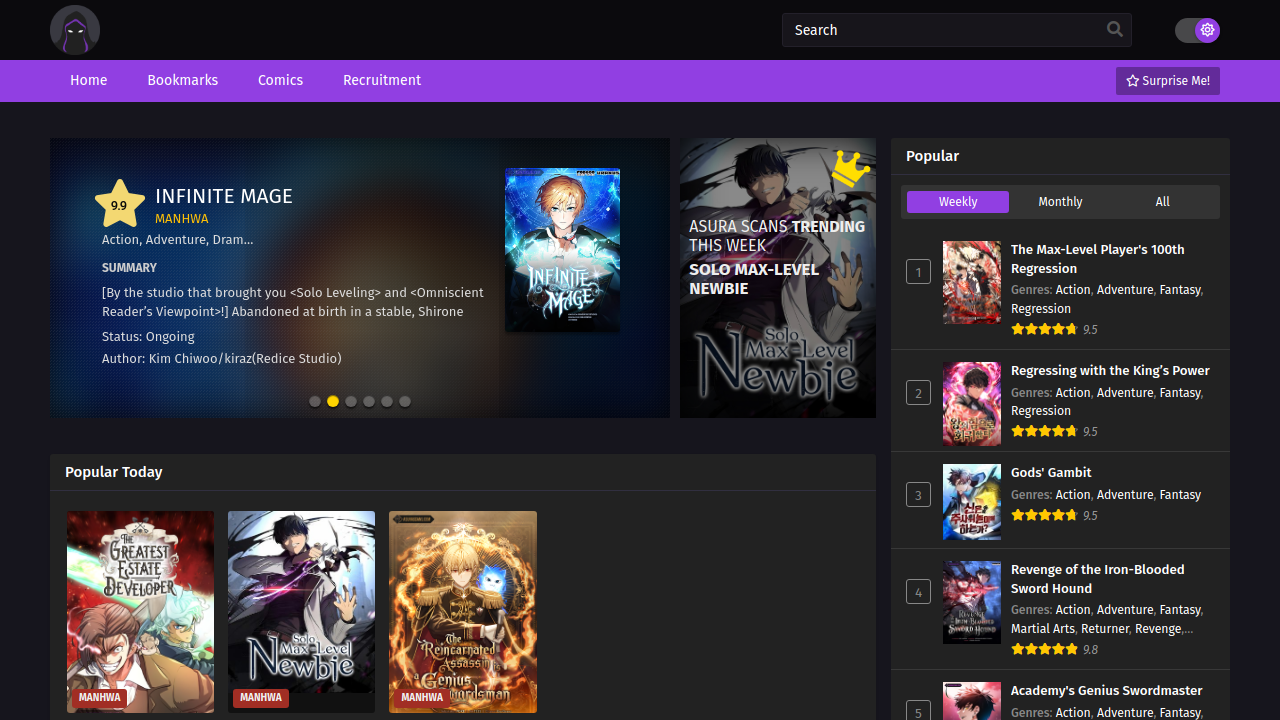1280x720 pixels.
Task: Select the first carousel dot
Action: click(315, 401)
